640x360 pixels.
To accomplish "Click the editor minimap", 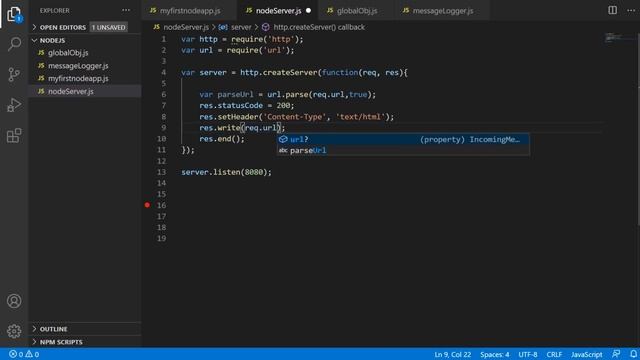I will click(x=618, y=38).
